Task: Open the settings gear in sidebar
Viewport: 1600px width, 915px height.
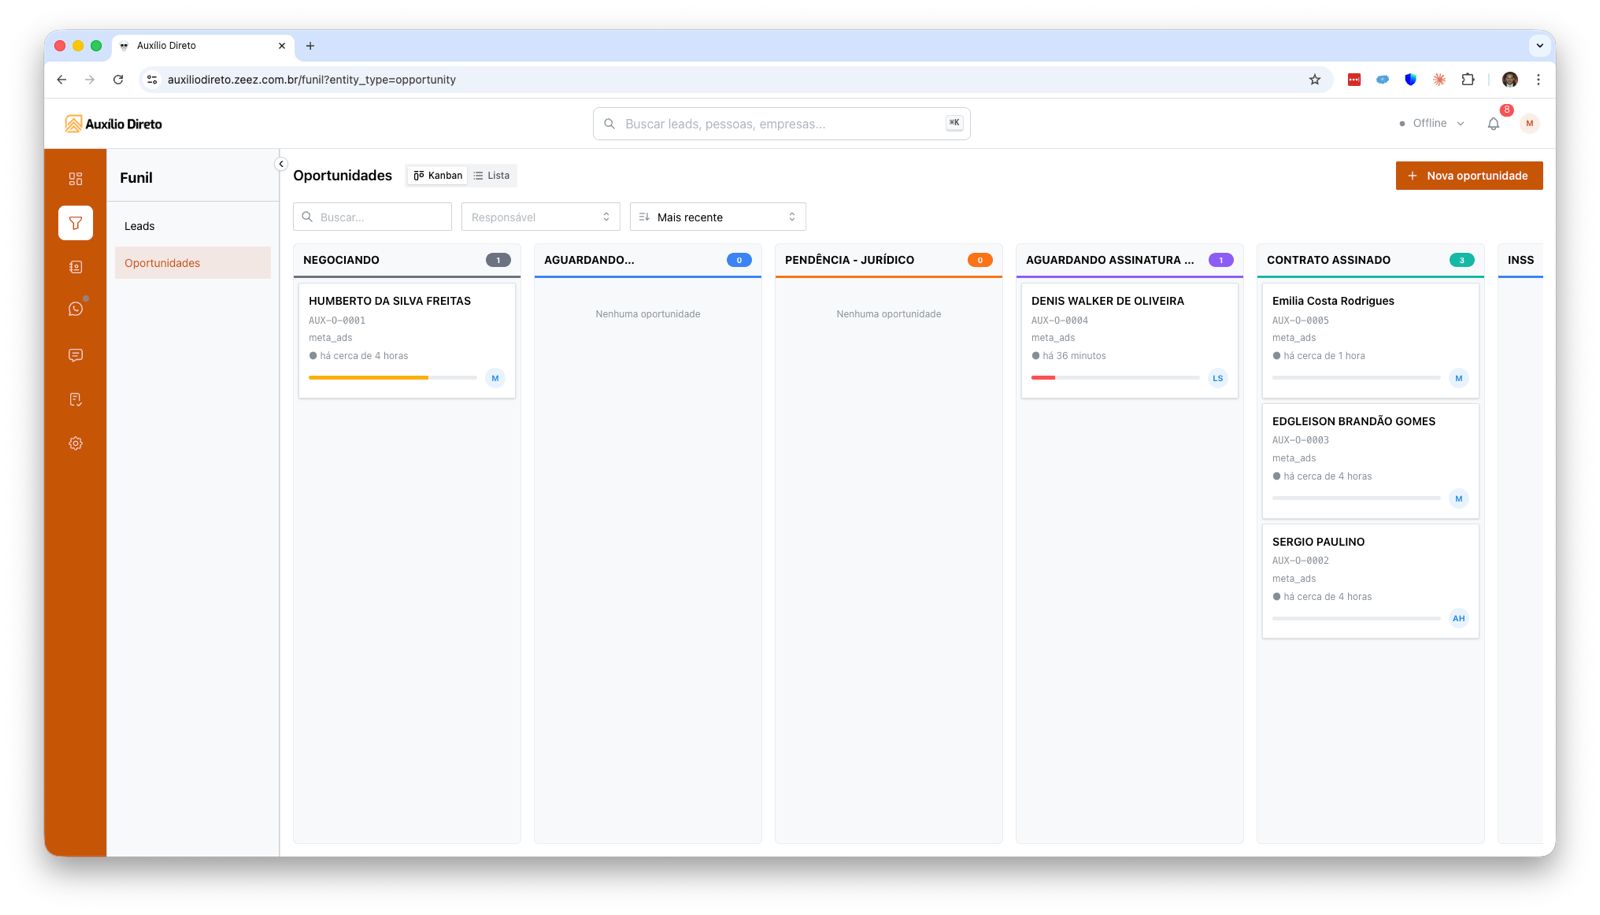Action: point(75,443)
